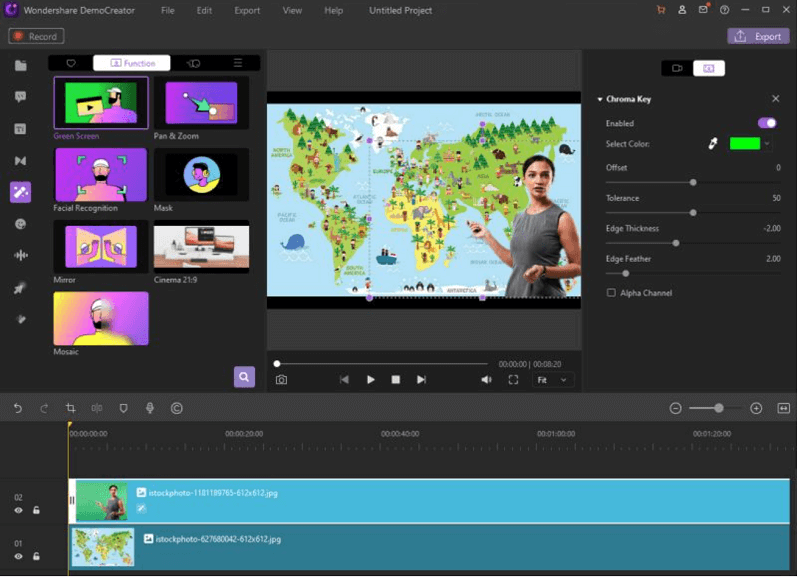This screenshot has width=798, height=578.
Task: Adjust the Tolerance slider
Action: (x=693, y=213)
